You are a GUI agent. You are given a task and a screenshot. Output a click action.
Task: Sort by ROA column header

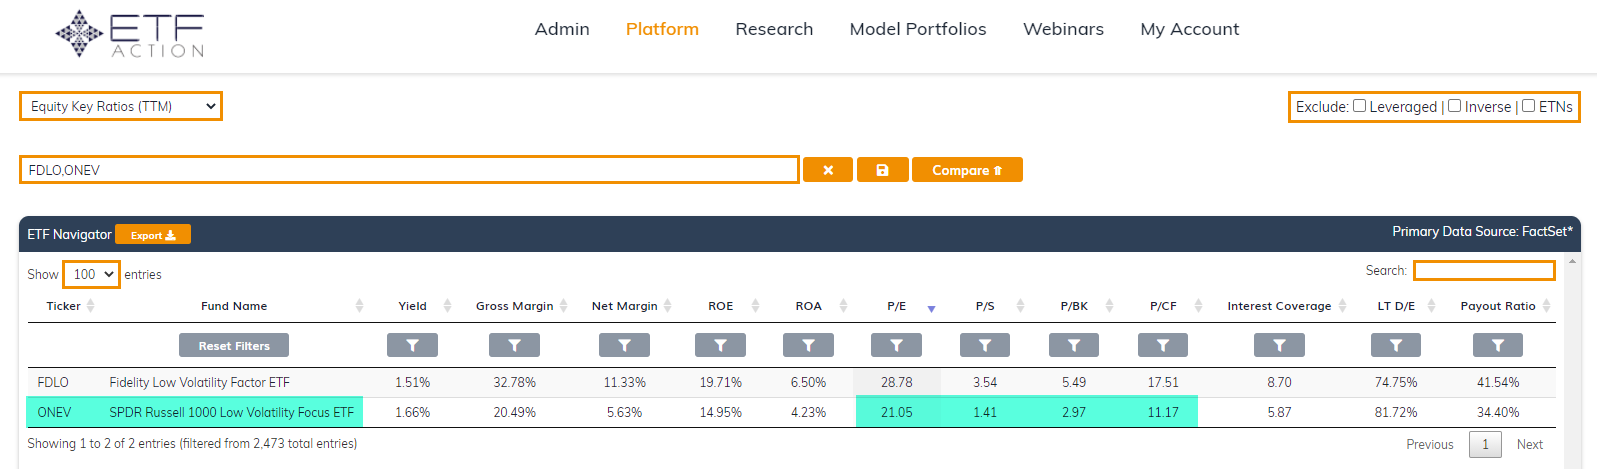808,306
